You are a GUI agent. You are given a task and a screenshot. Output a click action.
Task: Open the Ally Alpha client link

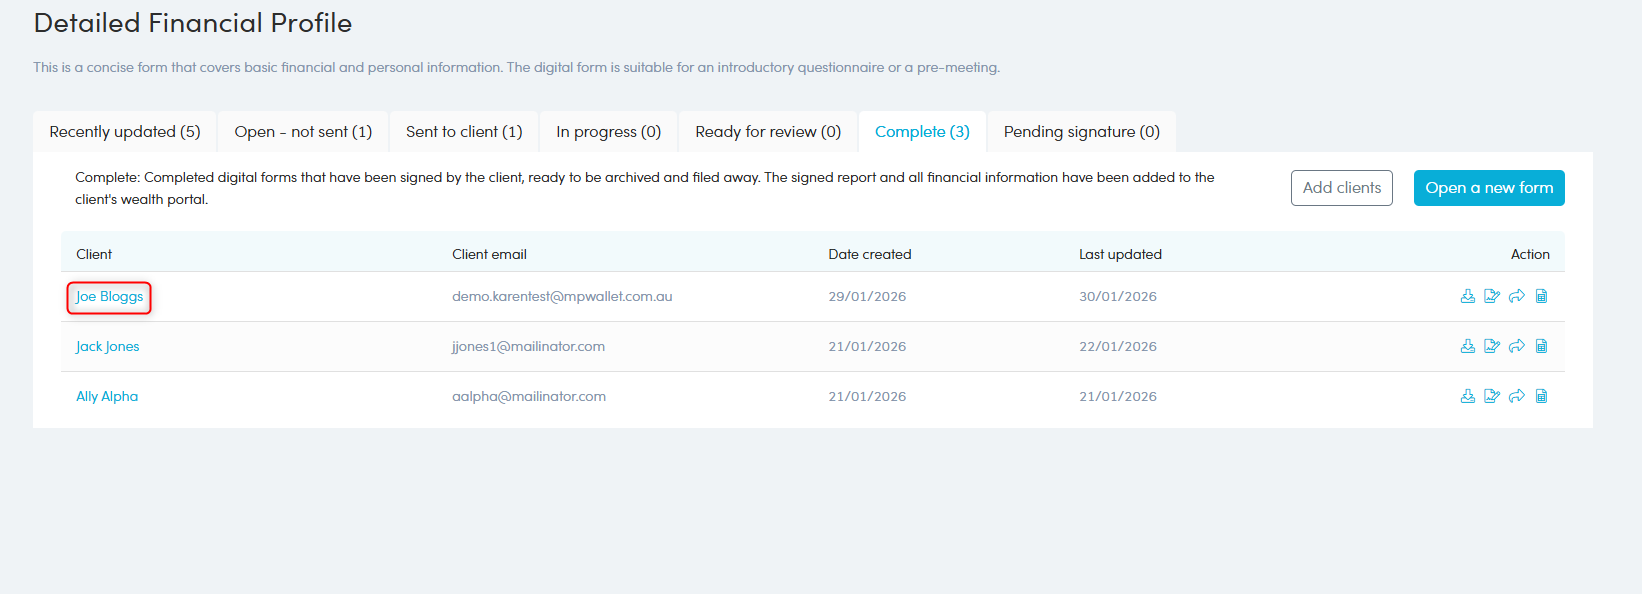pyautogui.click(x=107, y=397)
